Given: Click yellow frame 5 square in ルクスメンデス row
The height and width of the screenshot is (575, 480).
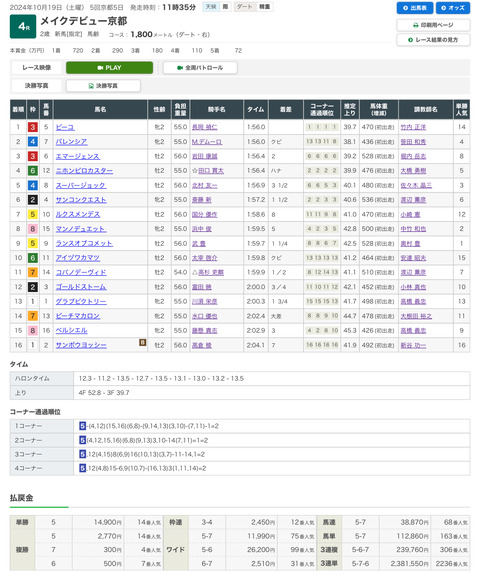Looking at the screenshot, I should click(33, 215).
